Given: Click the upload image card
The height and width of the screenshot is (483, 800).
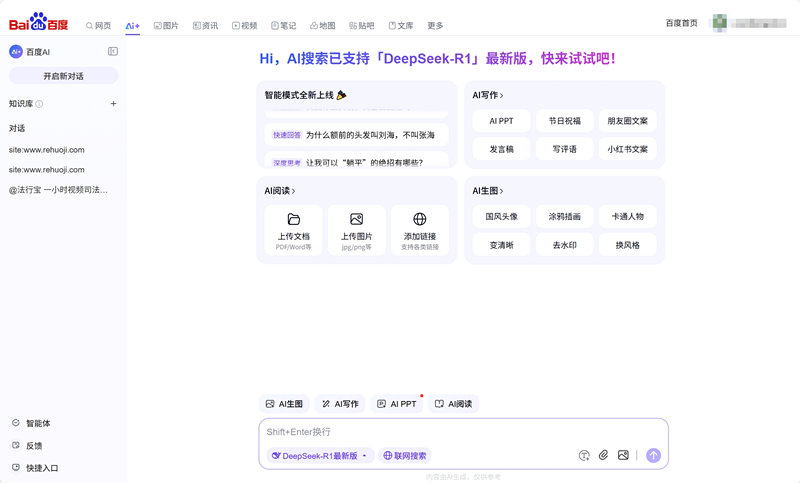Looking at the screenshot, I should tap(357, 230).
